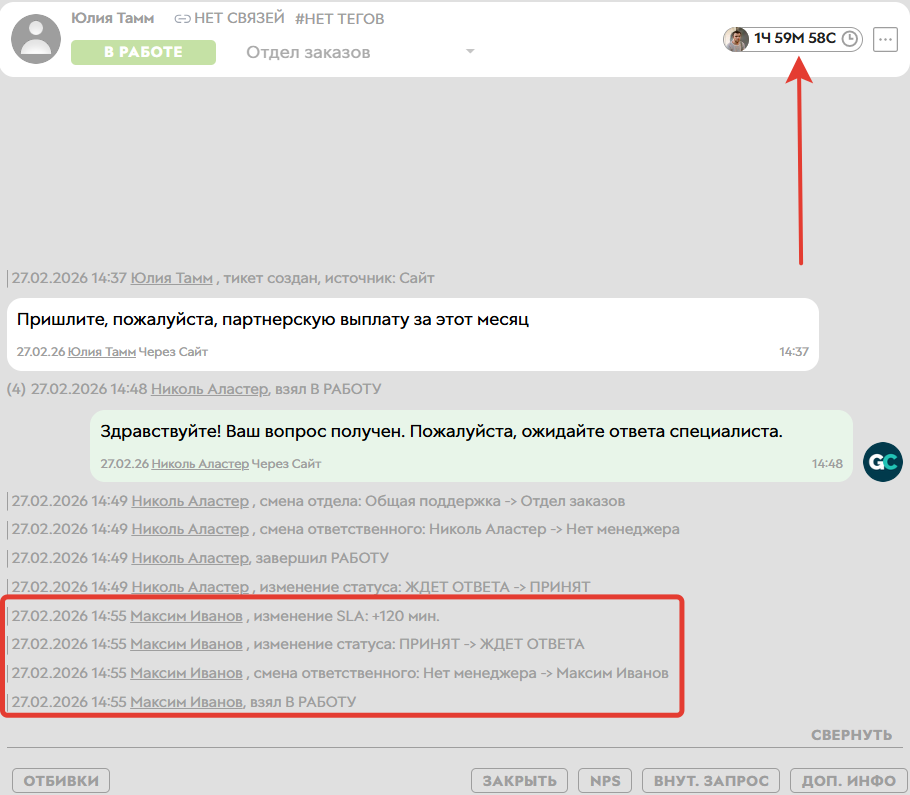
Task: Open ВНУТ. ЗАПРОС internal request
Action: (711, 781)
